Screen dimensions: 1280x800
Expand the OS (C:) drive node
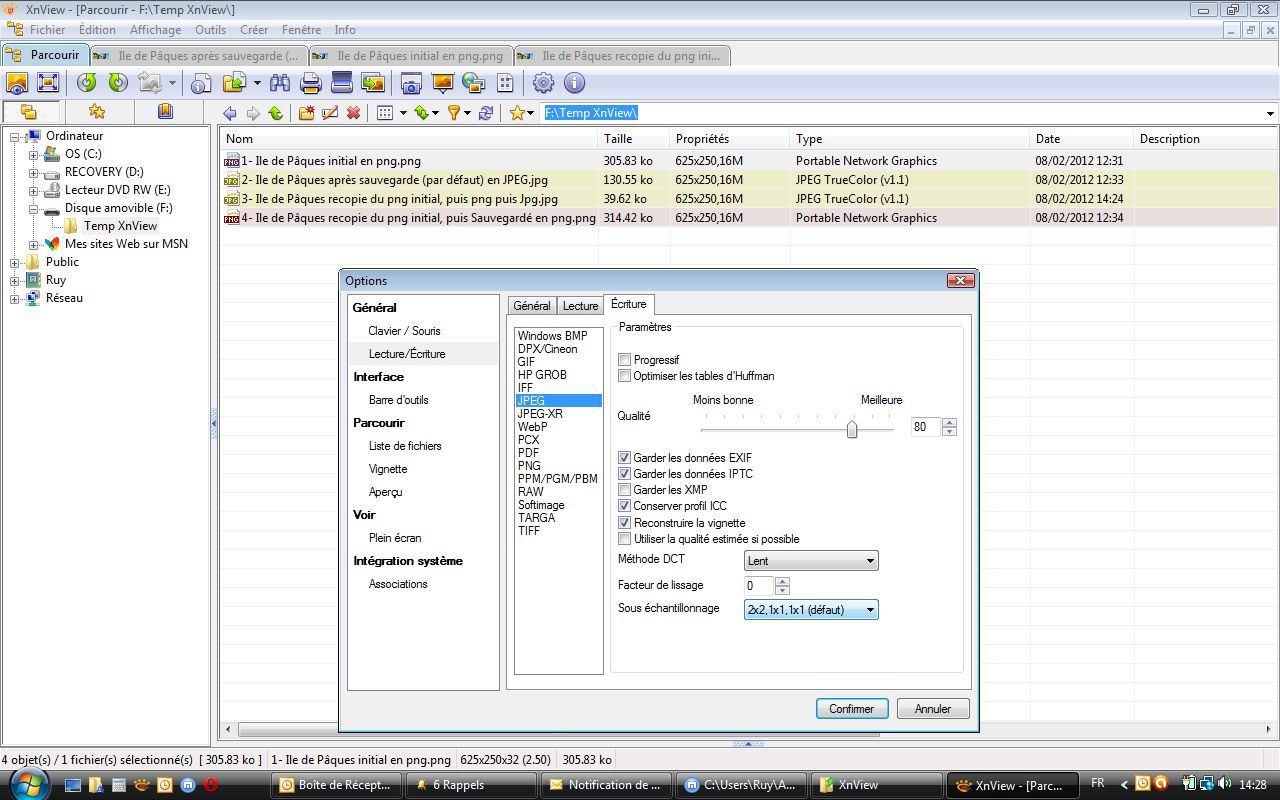tap(34, 154)
